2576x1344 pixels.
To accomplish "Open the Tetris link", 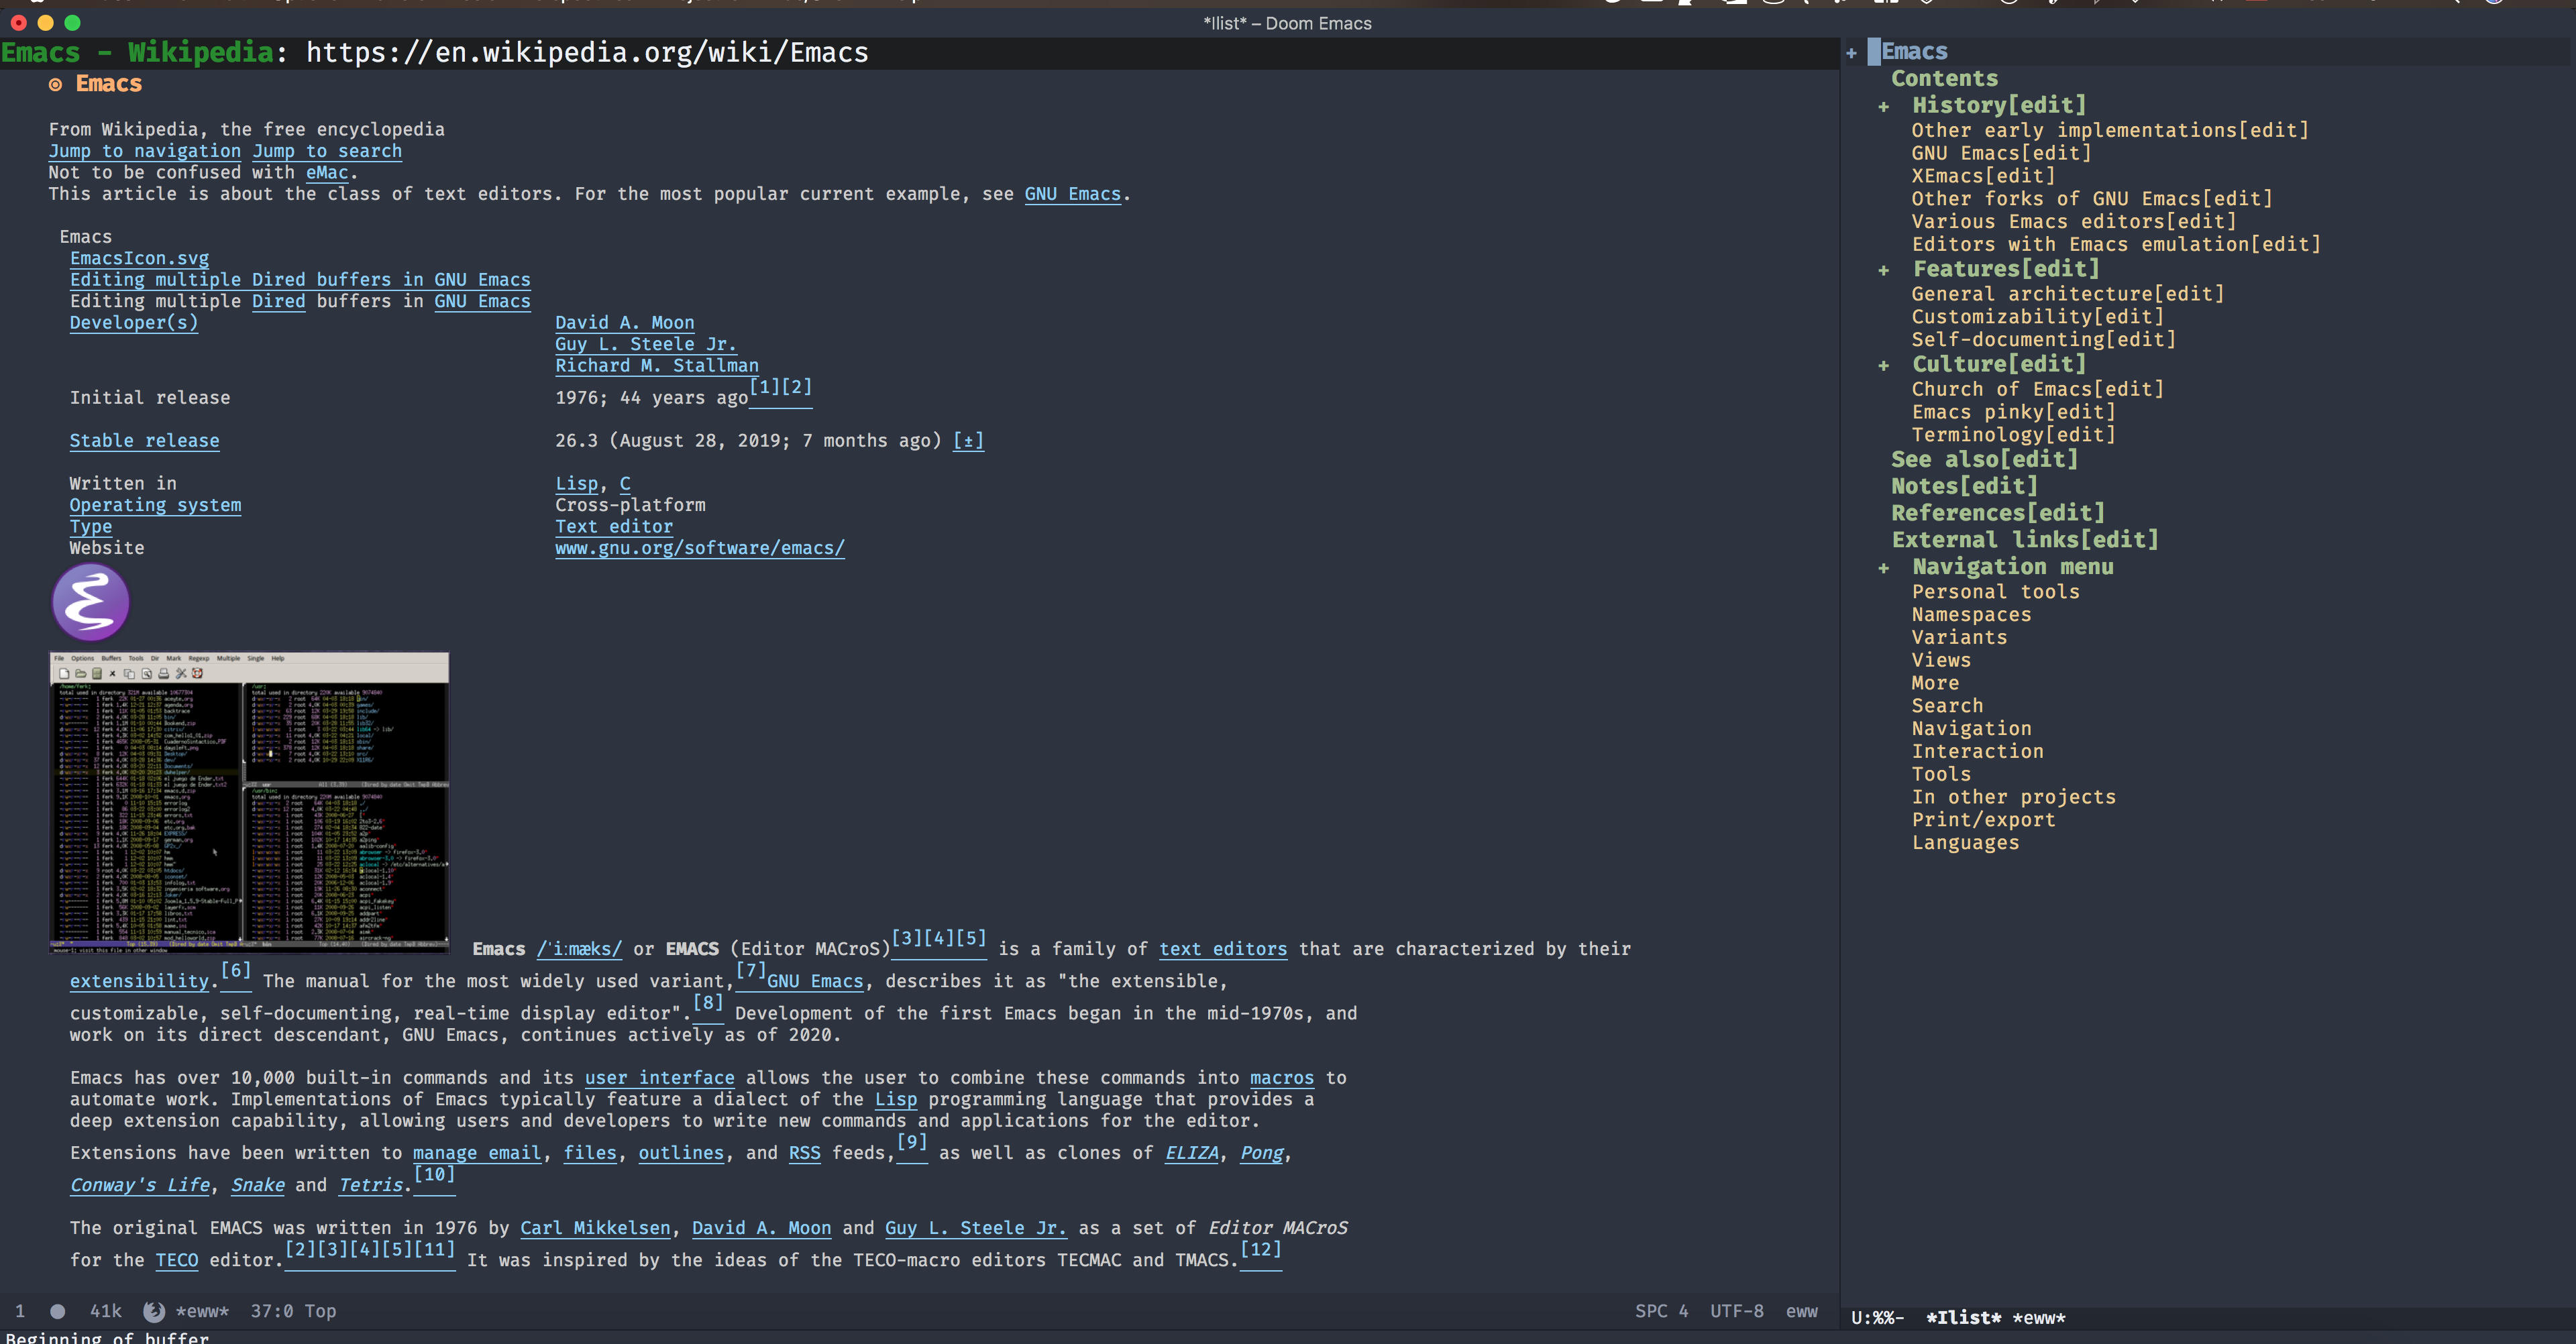I will click(371, 1186).
